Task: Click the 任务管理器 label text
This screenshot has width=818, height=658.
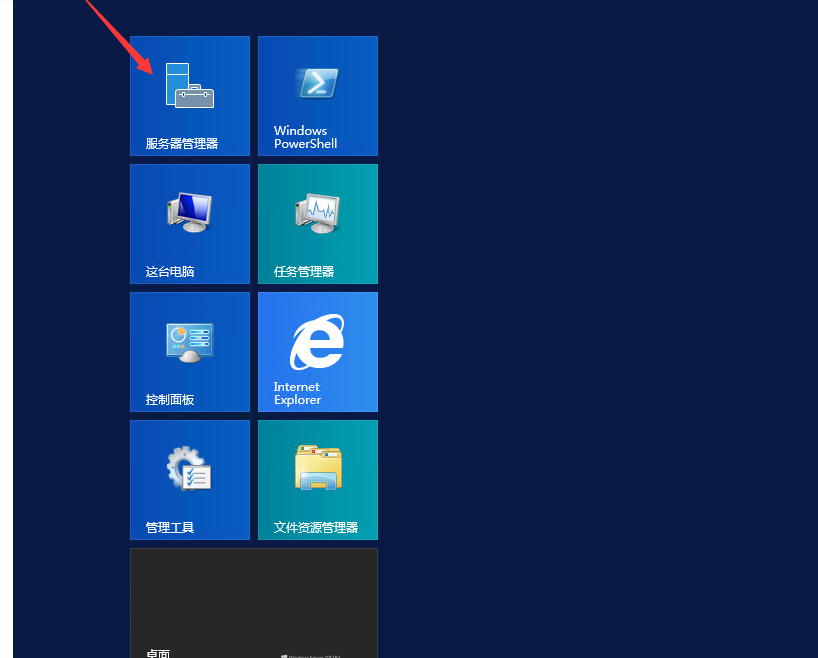Action: pyautogui.click(x=304, y=271)
